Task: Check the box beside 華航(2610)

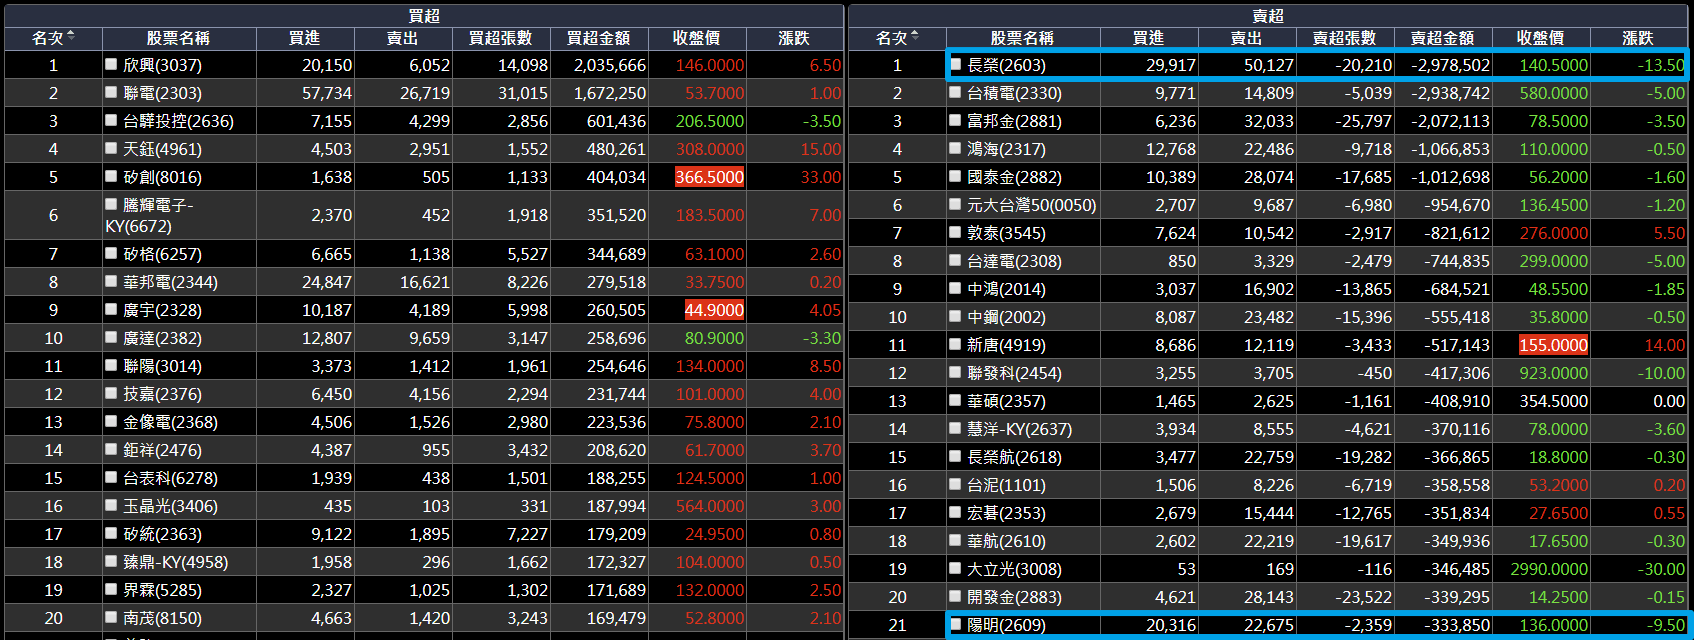Action: [955, 540]
